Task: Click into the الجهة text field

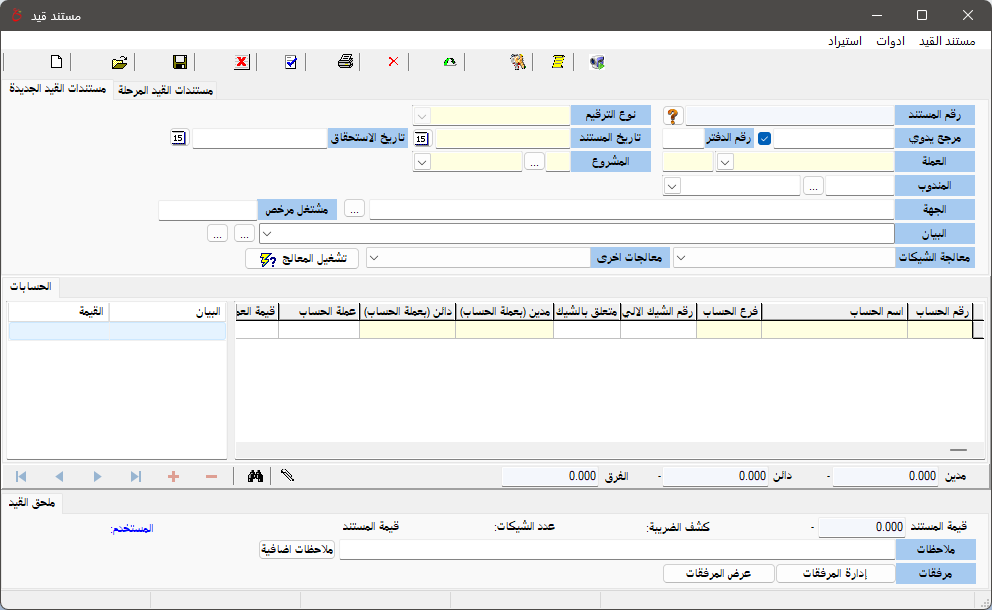Action: (x=631, y=209)
